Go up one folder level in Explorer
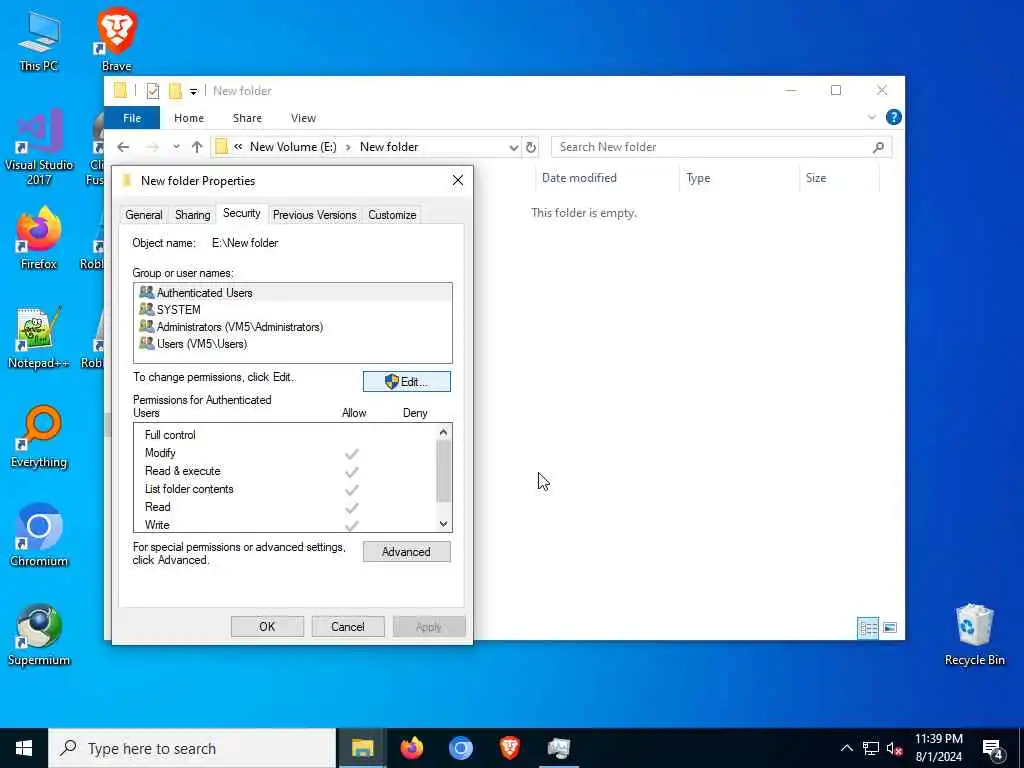Image resolution: width=1024 pixels, height=768 pixels. click(197, 147)
